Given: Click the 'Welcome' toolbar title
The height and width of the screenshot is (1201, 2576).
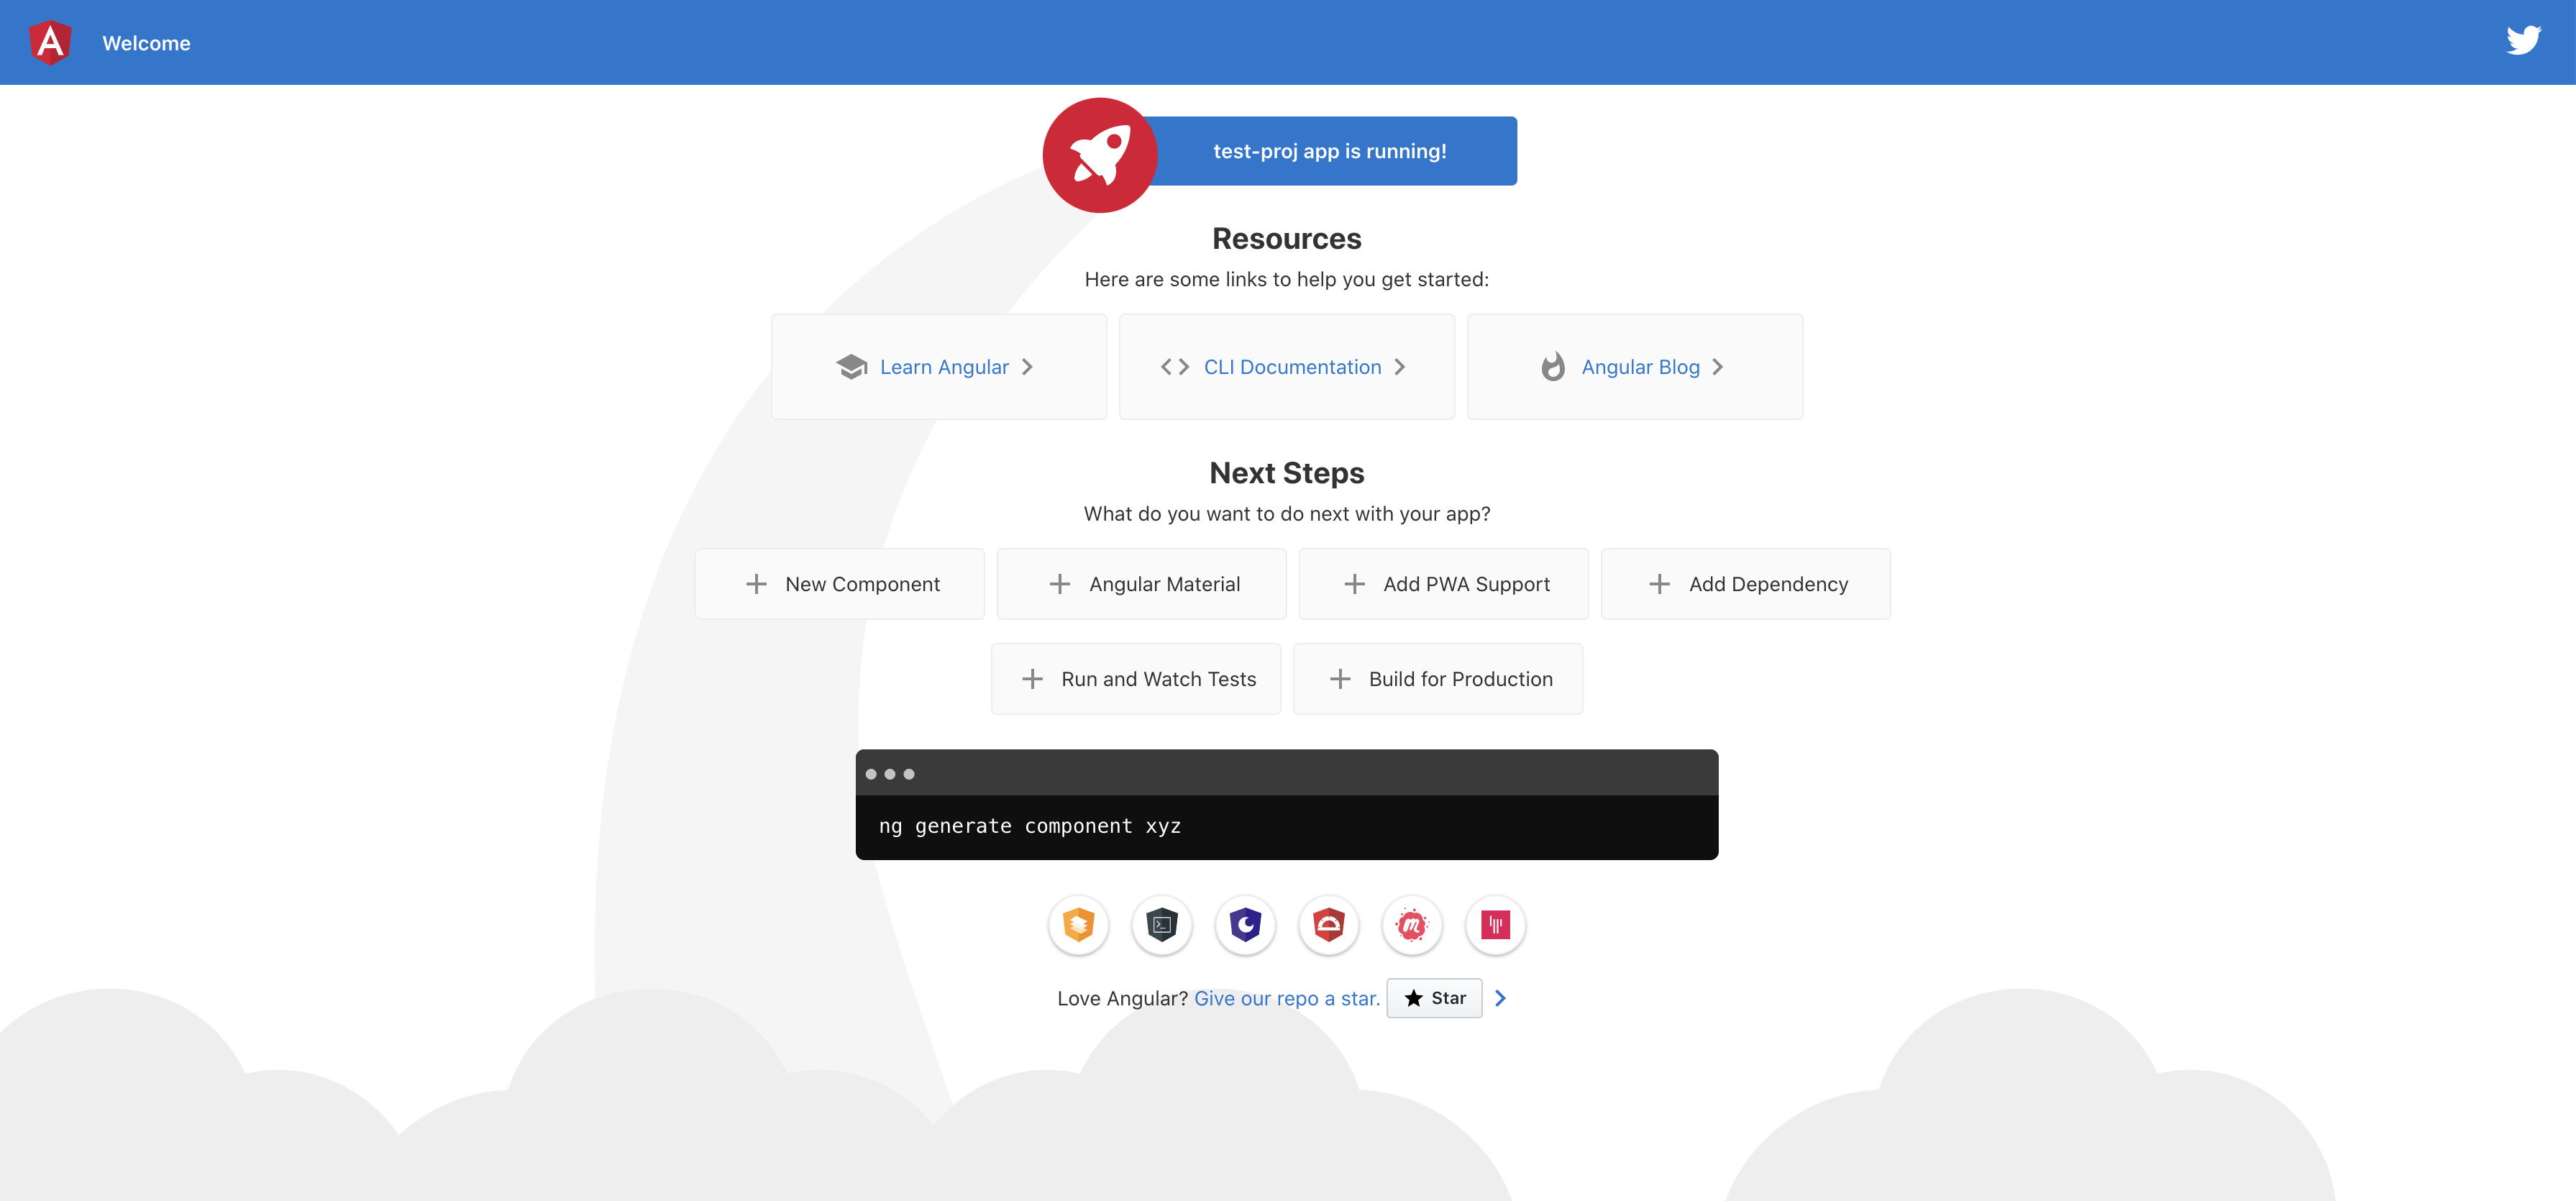Looking at the screenshot, I should [146, 43].
